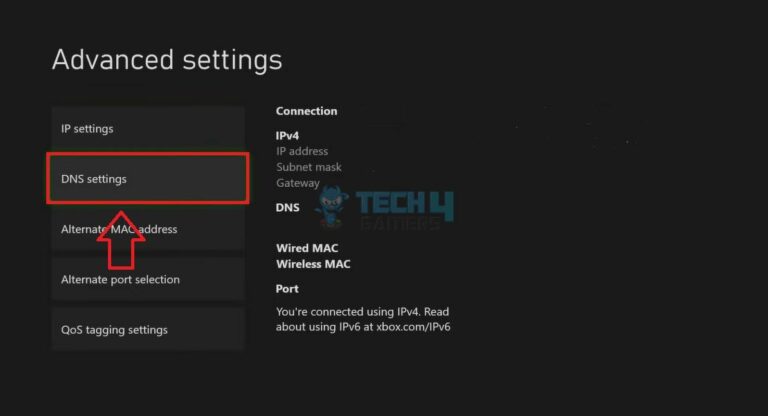Viewport: 768px width, 416px height.
Task: Click the IP address field label
Action: [302, 151]
